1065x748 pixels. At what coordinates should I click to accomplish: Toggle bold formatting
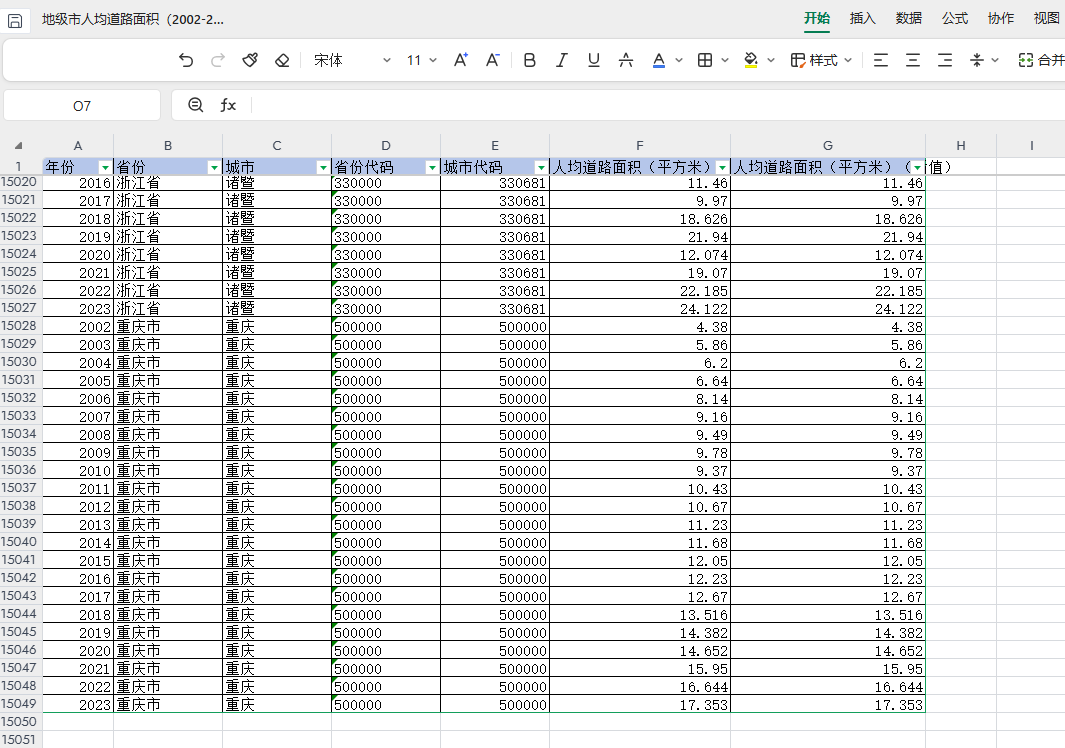coord(530,60)
